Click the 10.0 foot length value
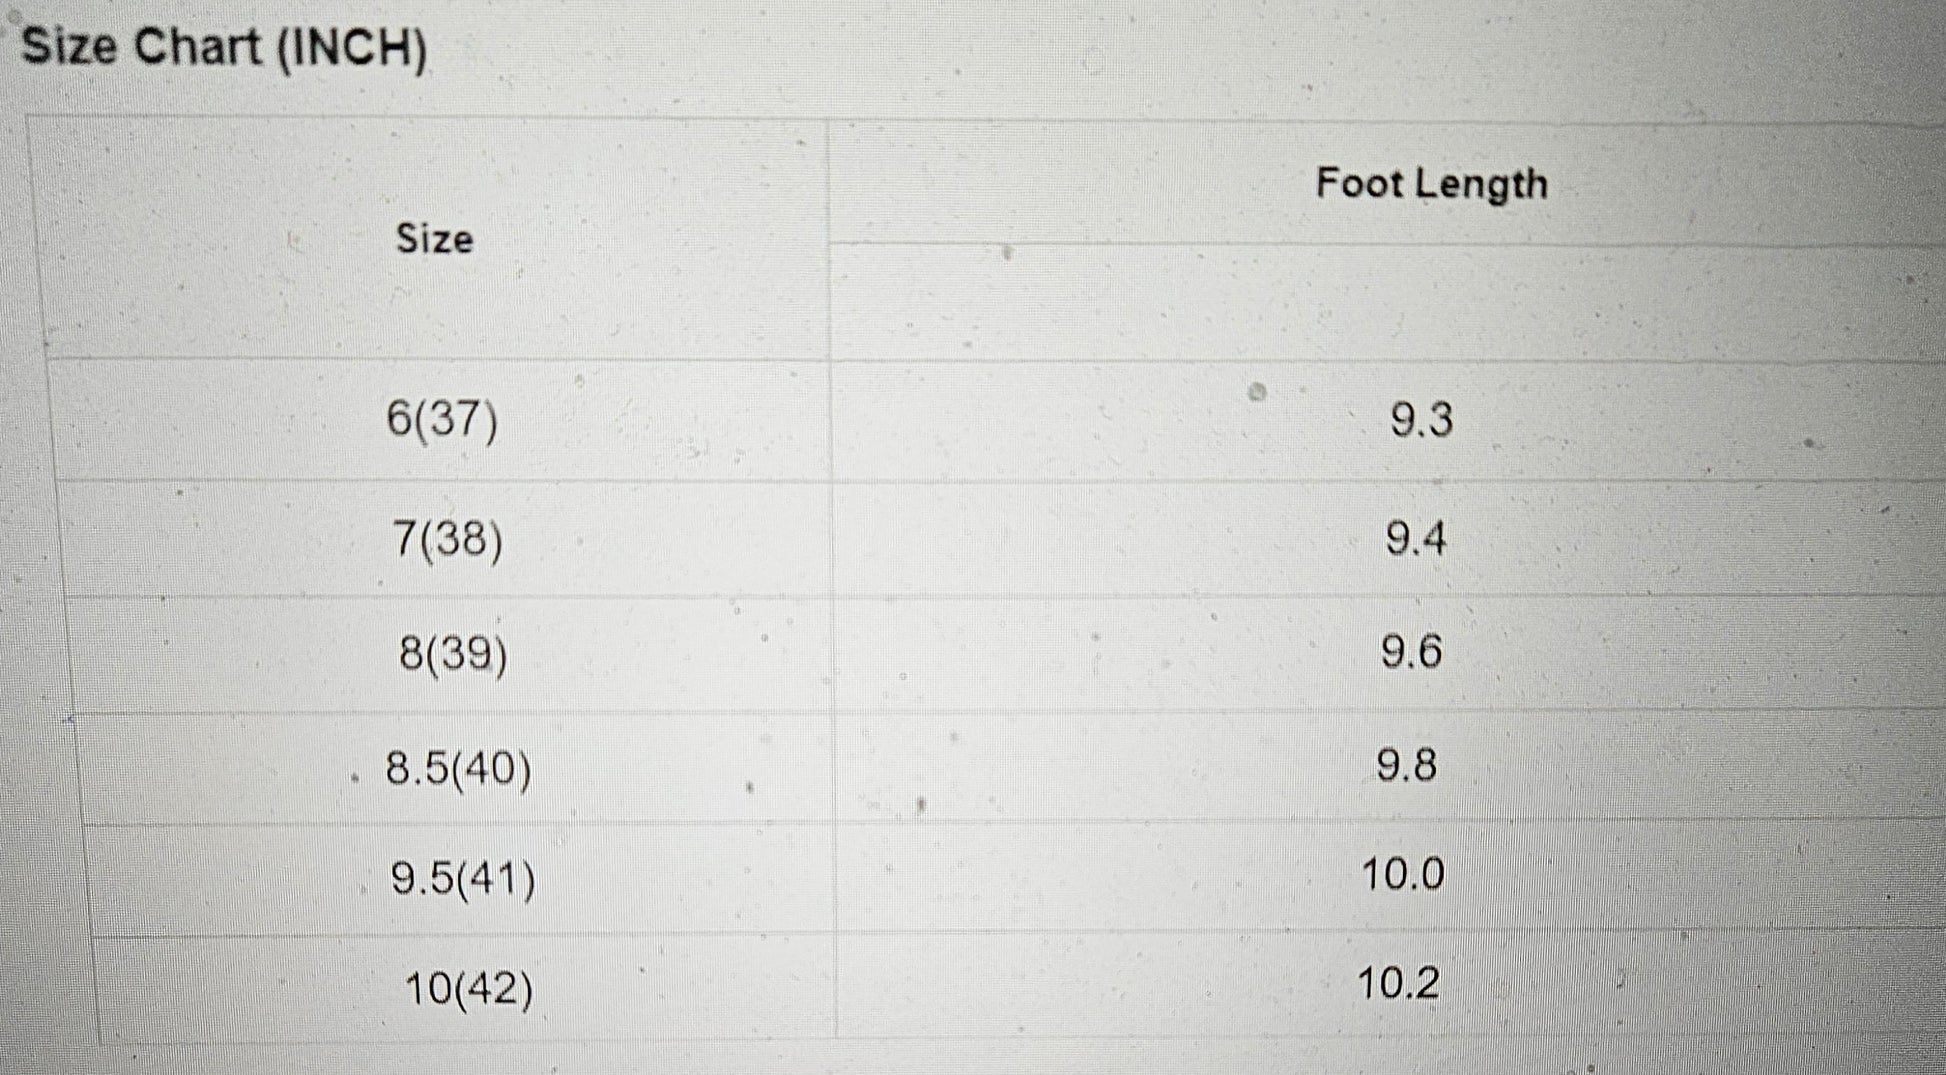This screenshot has height=1075, width=1946. pos(1402,875)
